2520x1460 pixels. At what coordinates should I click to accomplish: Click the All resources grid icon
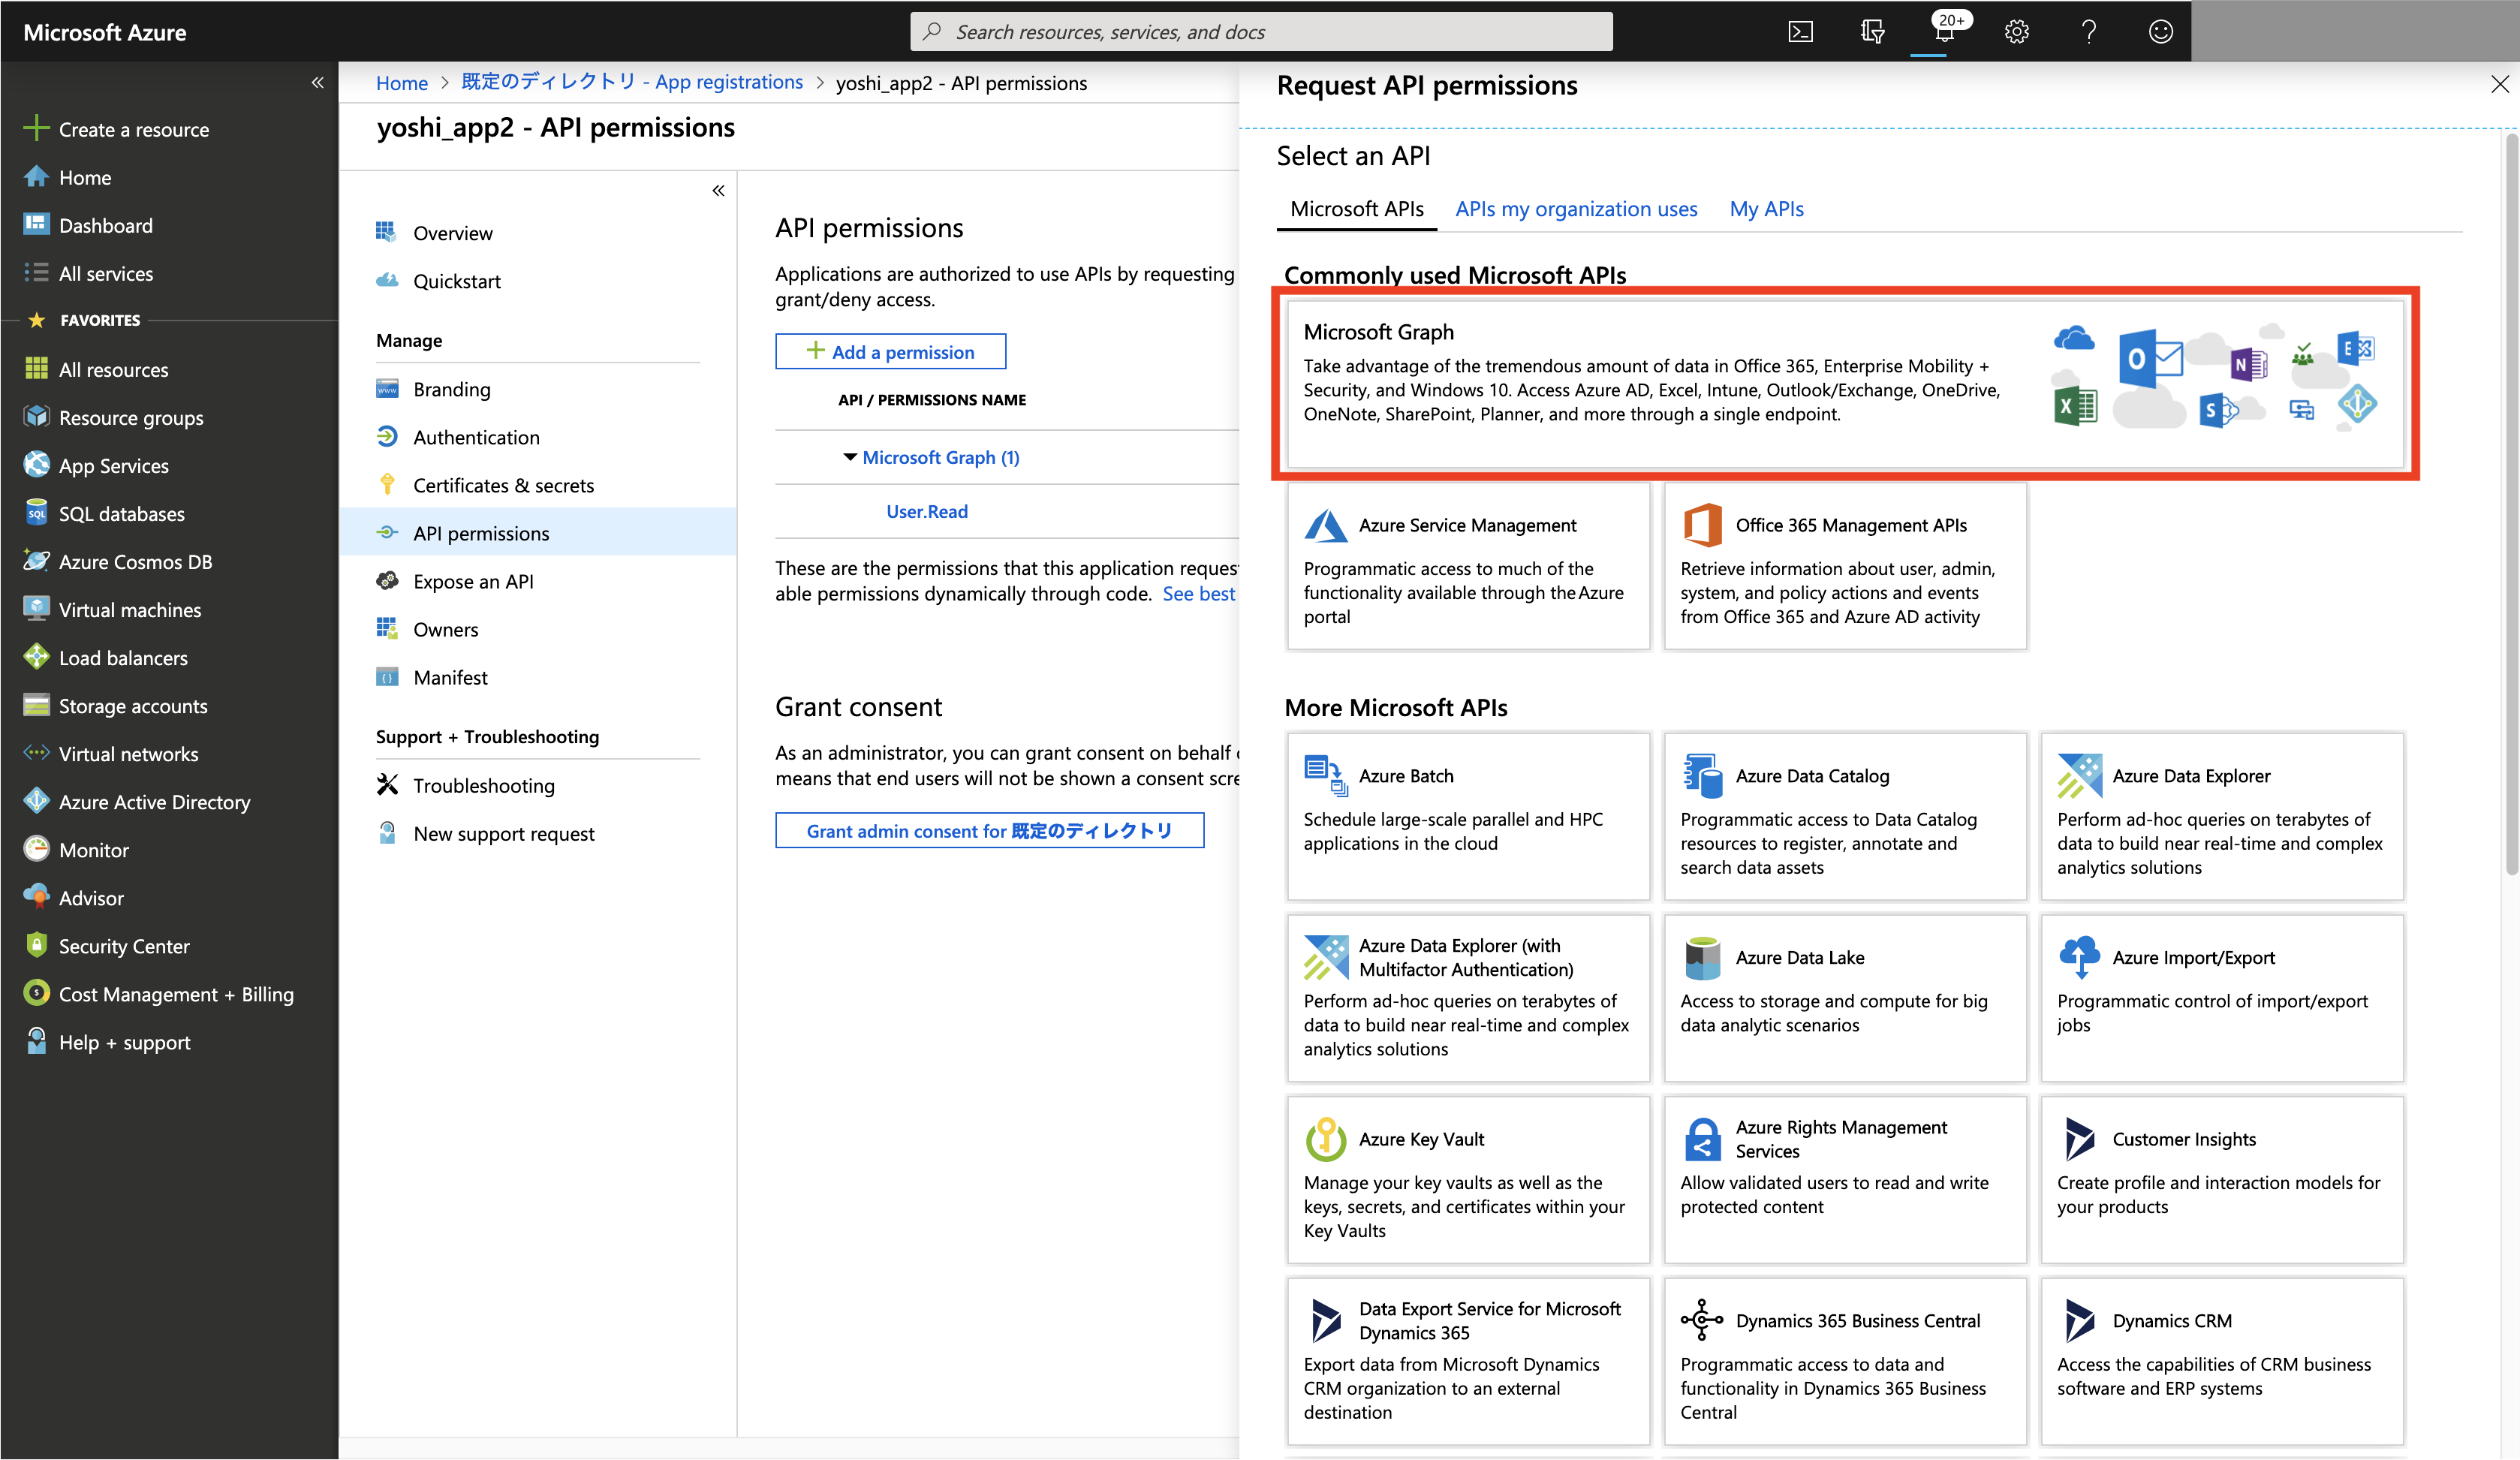36,369
